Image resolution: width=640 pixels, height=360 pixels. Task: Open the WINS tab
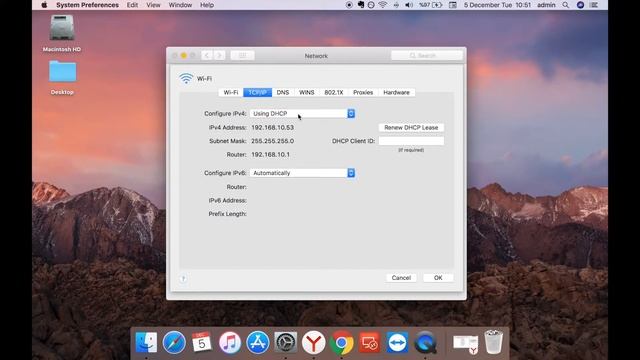307,92
